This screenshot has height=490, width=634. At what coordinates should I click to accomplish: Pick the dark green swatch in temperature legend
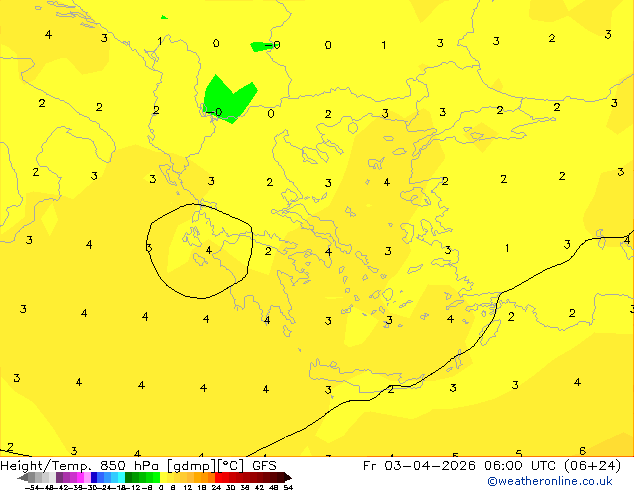(x=129, y=478)
